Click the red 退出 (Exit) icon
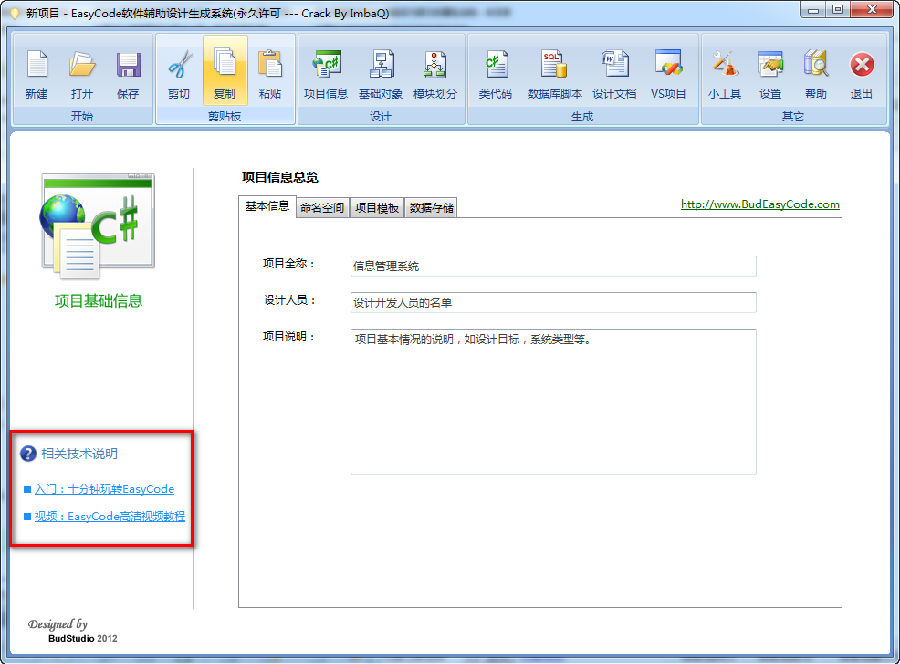900x664 pixels. 862,74
